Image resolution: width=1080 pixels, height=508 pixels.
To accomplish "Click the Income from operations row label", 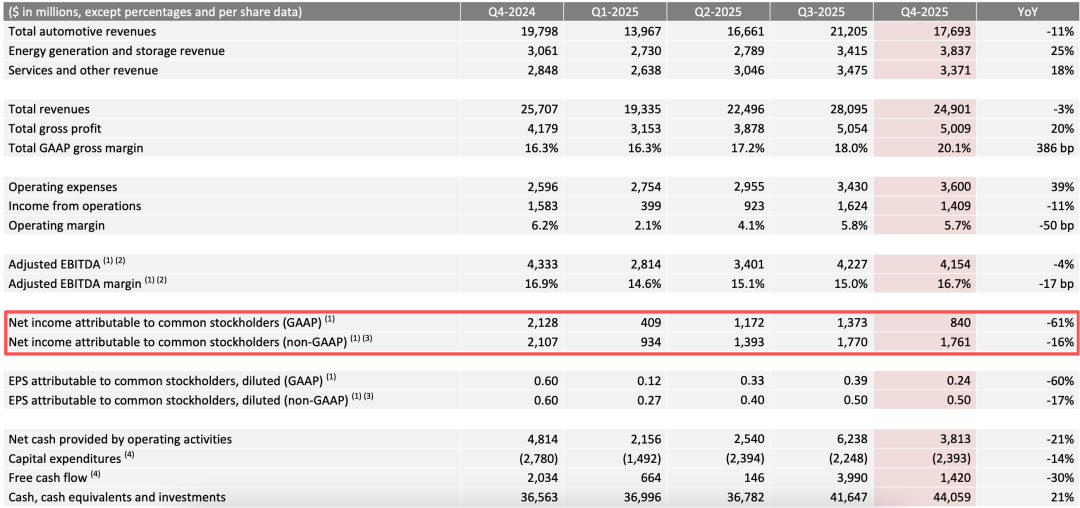I will point(74,206).
